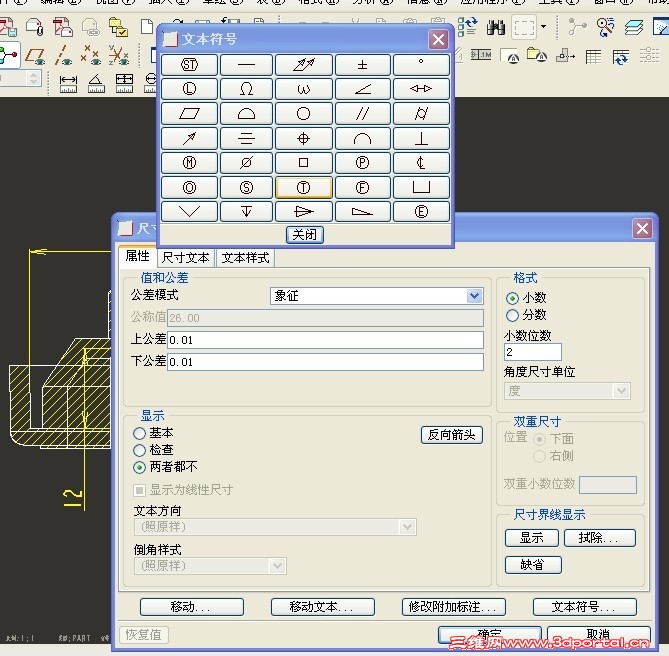Open the binoculars find tool
The width and height of the screenshot is (669, 656).
coord(496,27)
